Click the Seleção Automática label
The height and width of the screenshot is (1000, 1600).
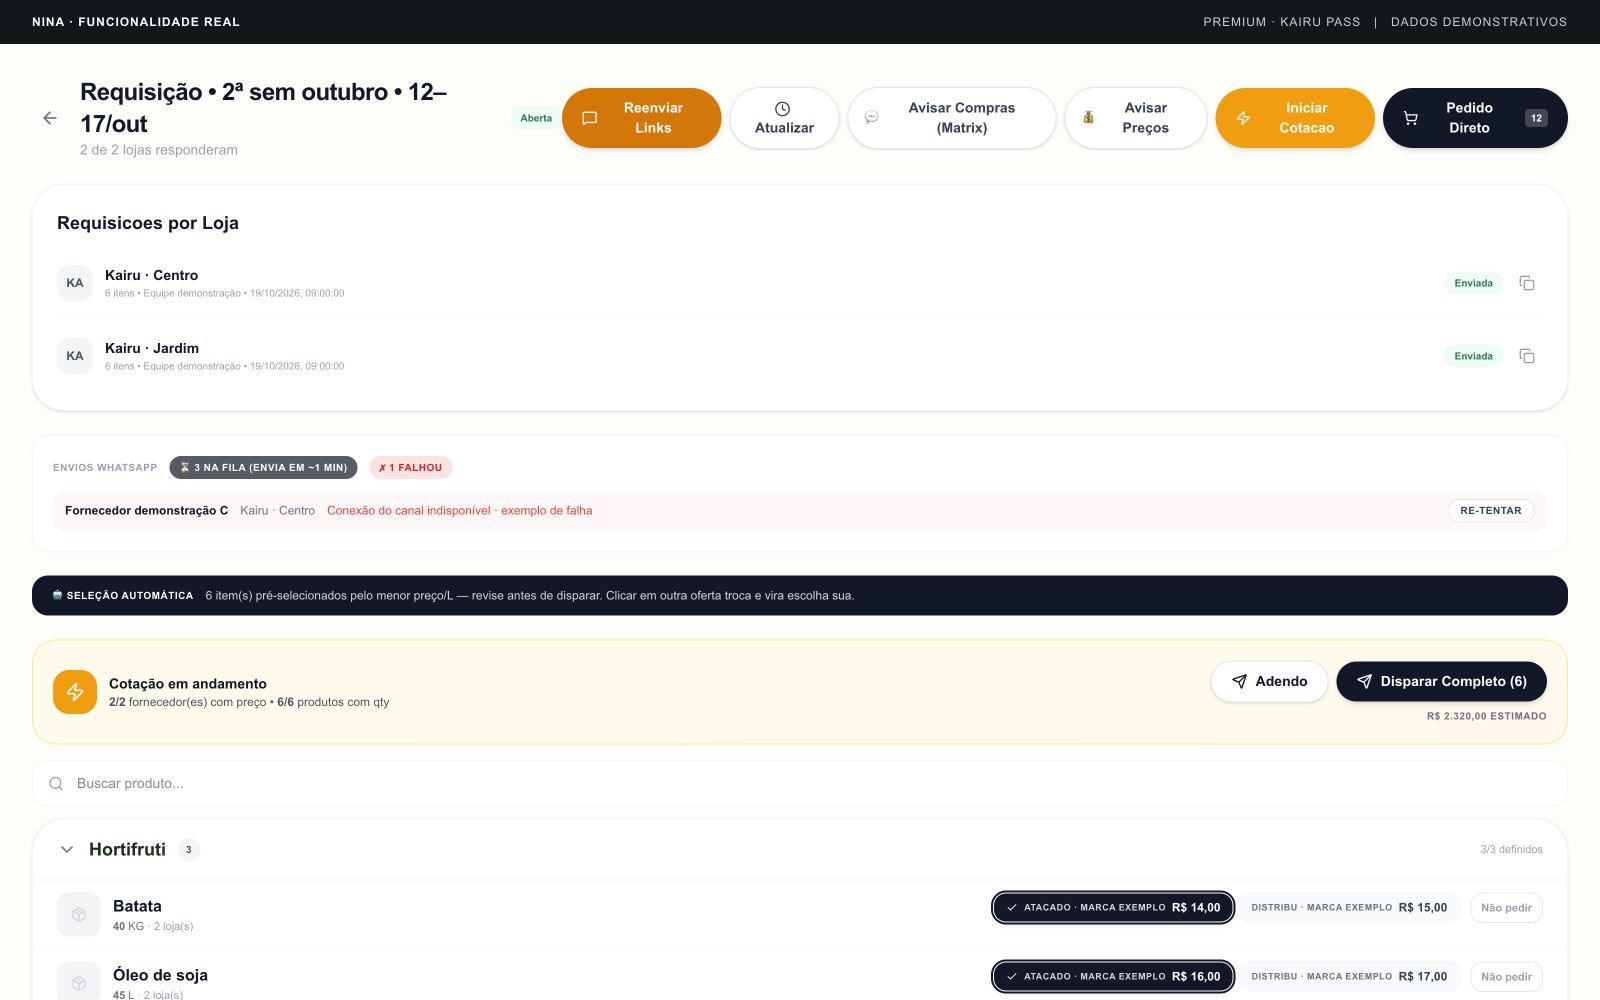coord(123,595)
